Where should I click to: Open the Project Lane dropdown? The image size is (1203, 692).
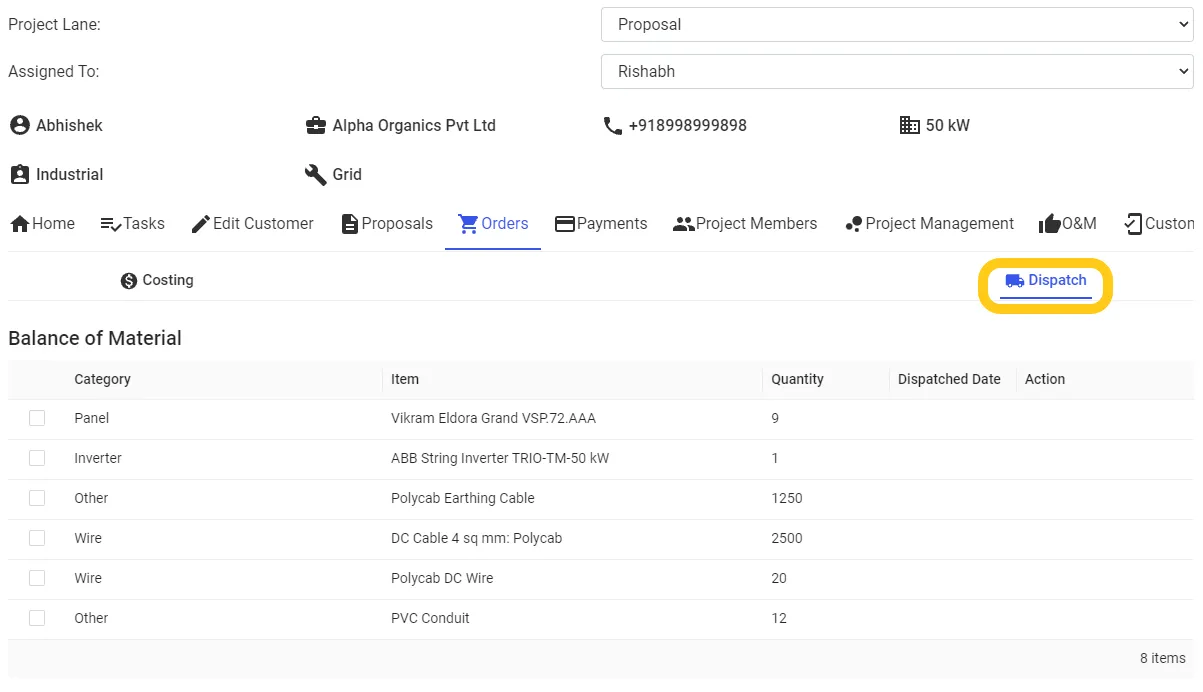click(897, 25)
